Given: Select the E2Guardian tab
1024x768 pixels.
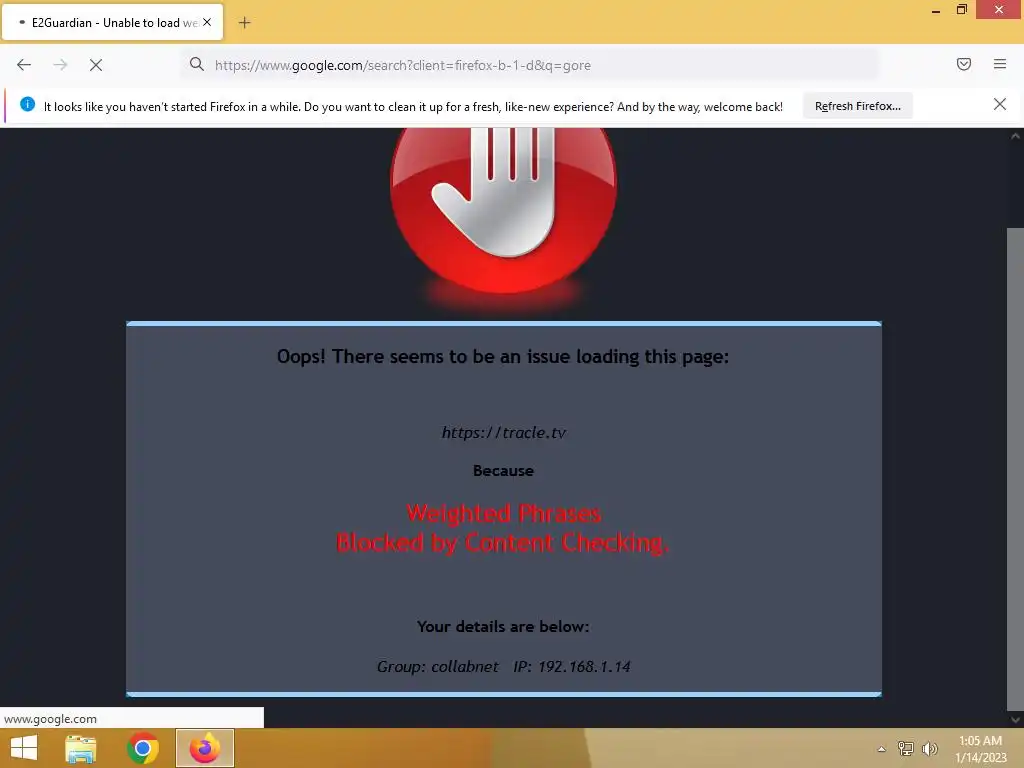Looking at the screenshot, I should click(112, 22).
